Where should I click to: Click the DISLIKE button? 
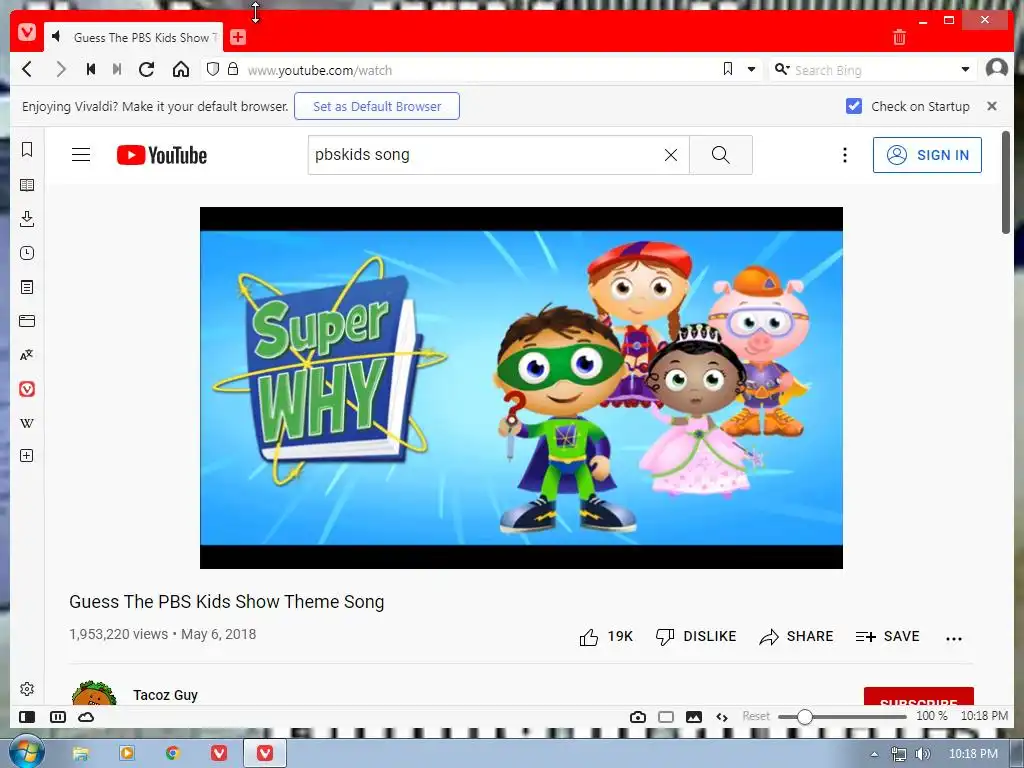pyautogui.click(x=696, y=637)
